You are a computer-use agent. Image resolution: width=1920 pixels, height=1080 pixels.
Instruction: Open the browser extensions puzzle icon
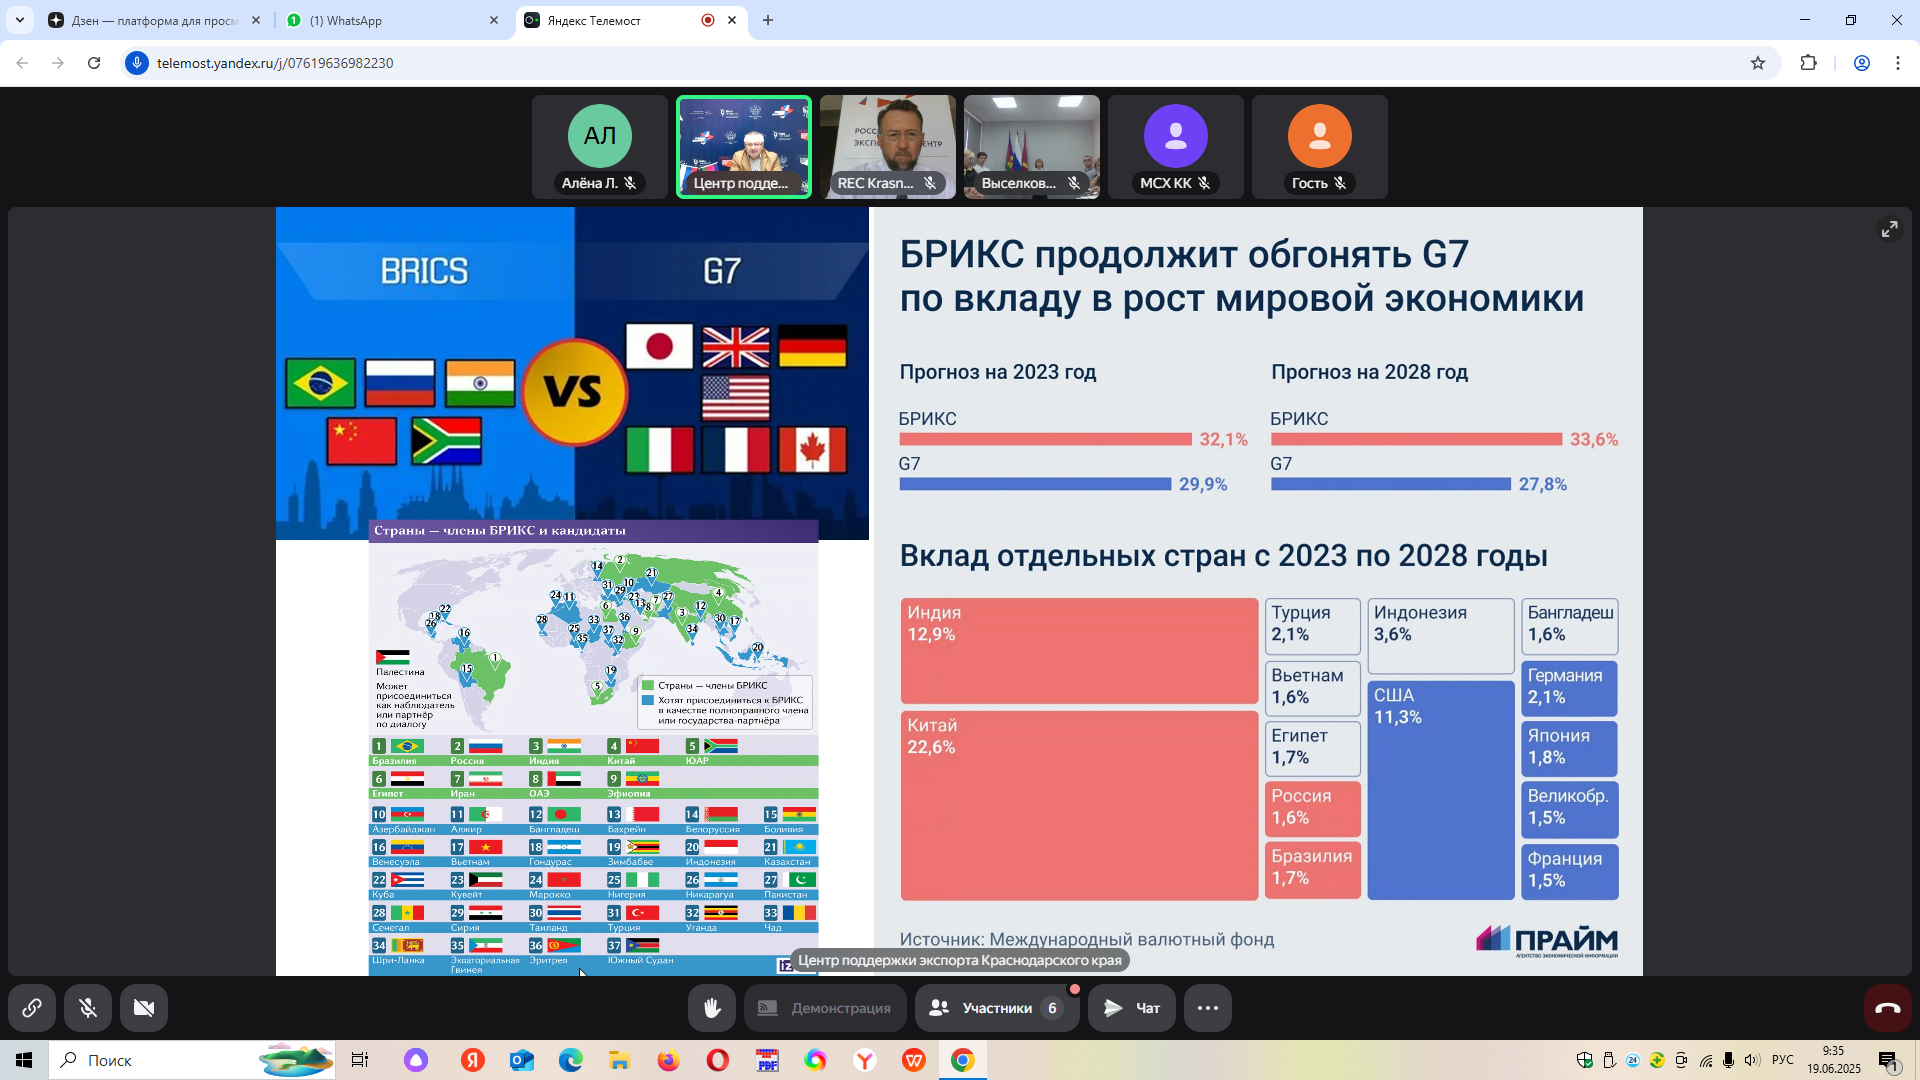[x=1808, y=63]
